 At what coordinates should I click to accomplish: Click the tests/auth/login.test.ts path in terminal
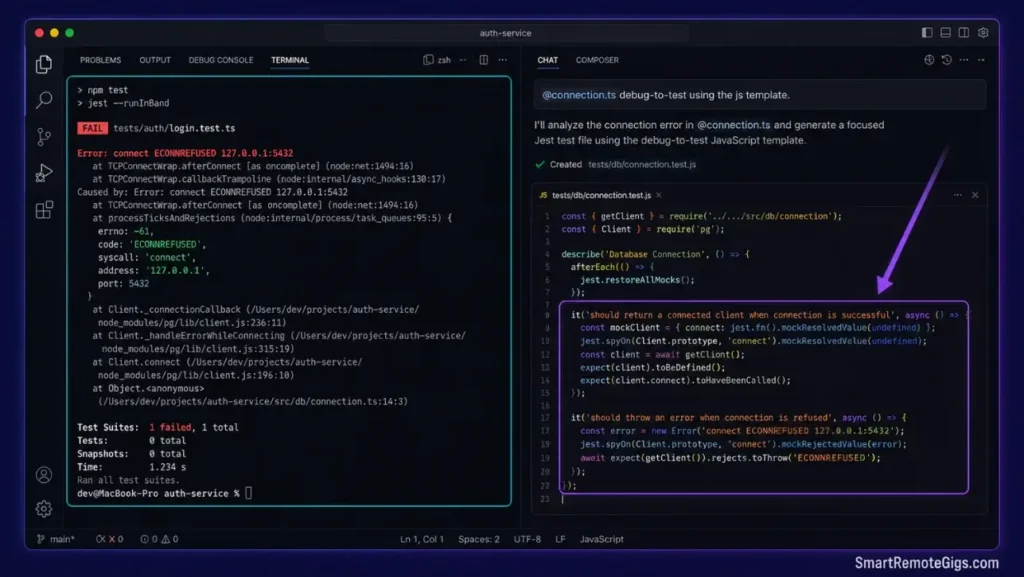coord(174,129)
